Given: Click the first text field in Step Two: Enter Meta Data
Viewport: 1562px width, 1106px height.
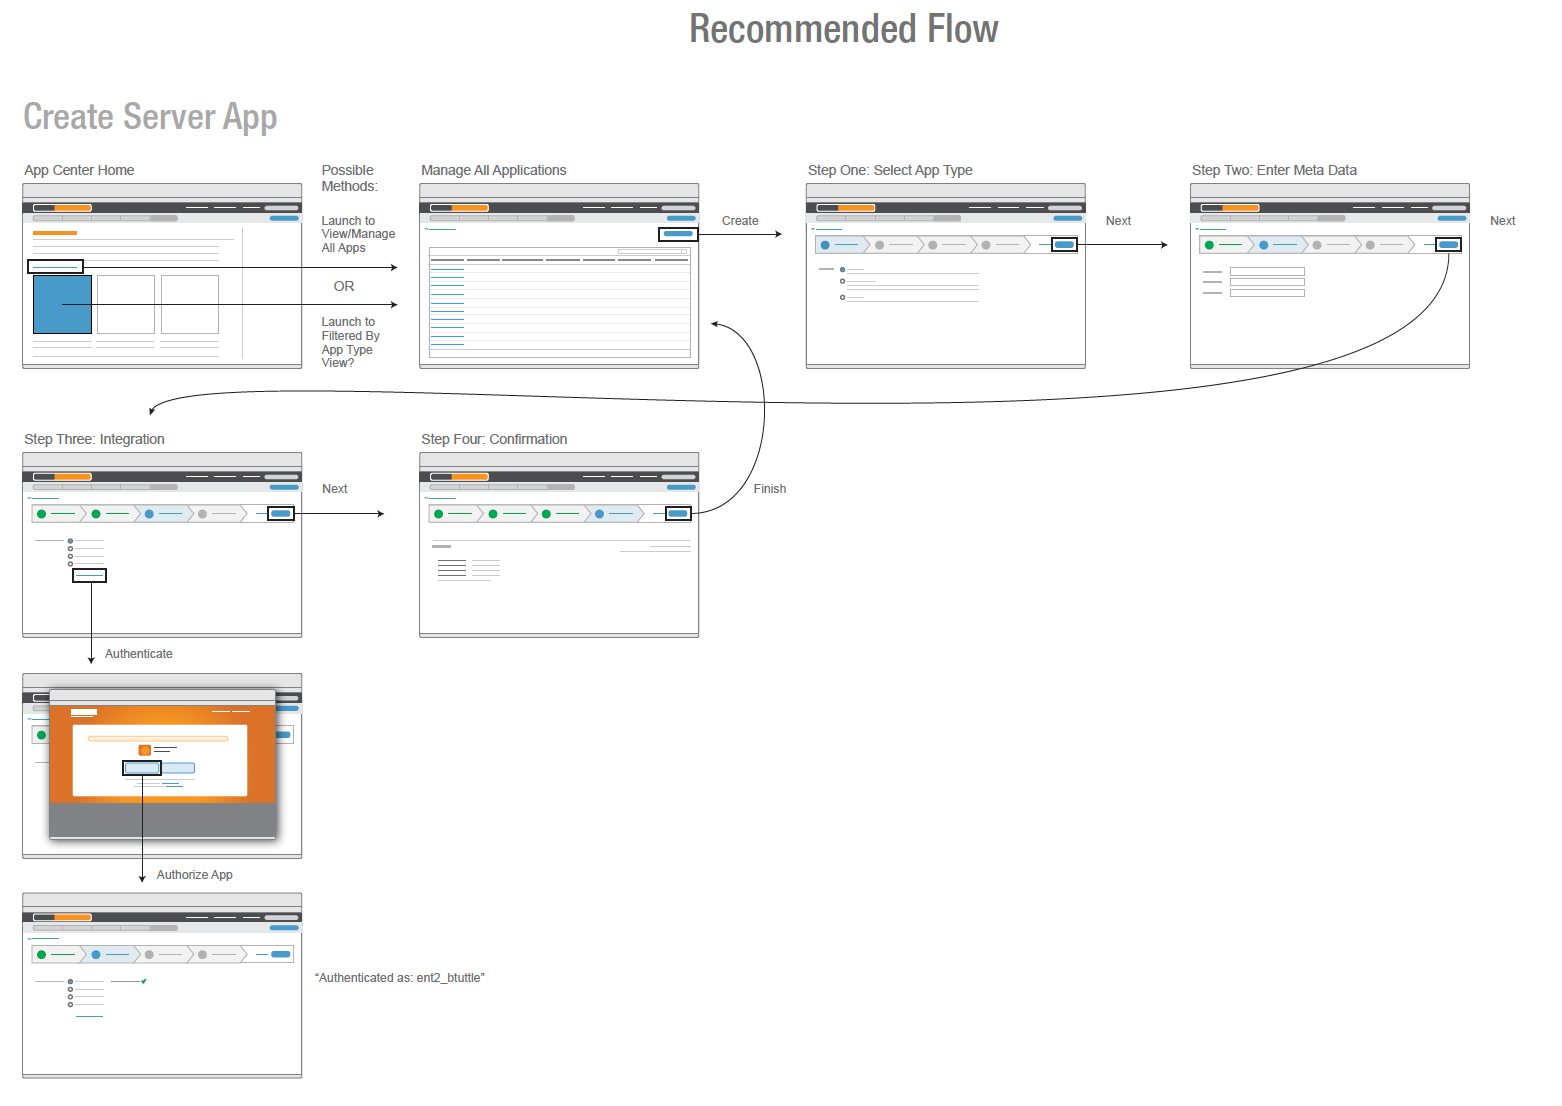Looking at the screenshot, I should click(x=1267, y=272).
